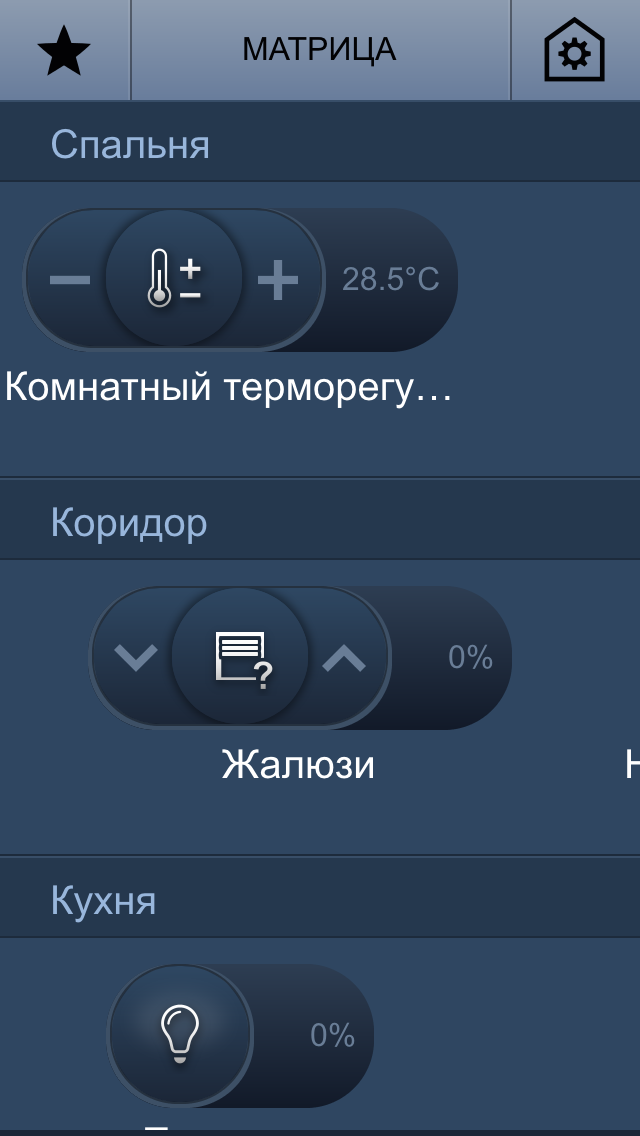Image resolution: width=640 pixels, height=1136 pixels.
Task: Click the 28.5°C temperature readout
Action: [x=391, y=280]
